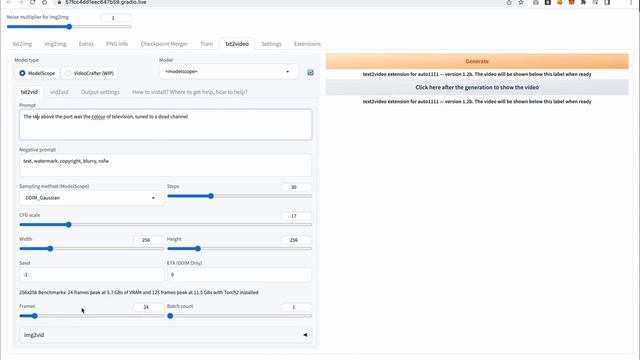Screen dimensions: 640x360
Task: Click the browser home icon
Action: coord(44,2)
